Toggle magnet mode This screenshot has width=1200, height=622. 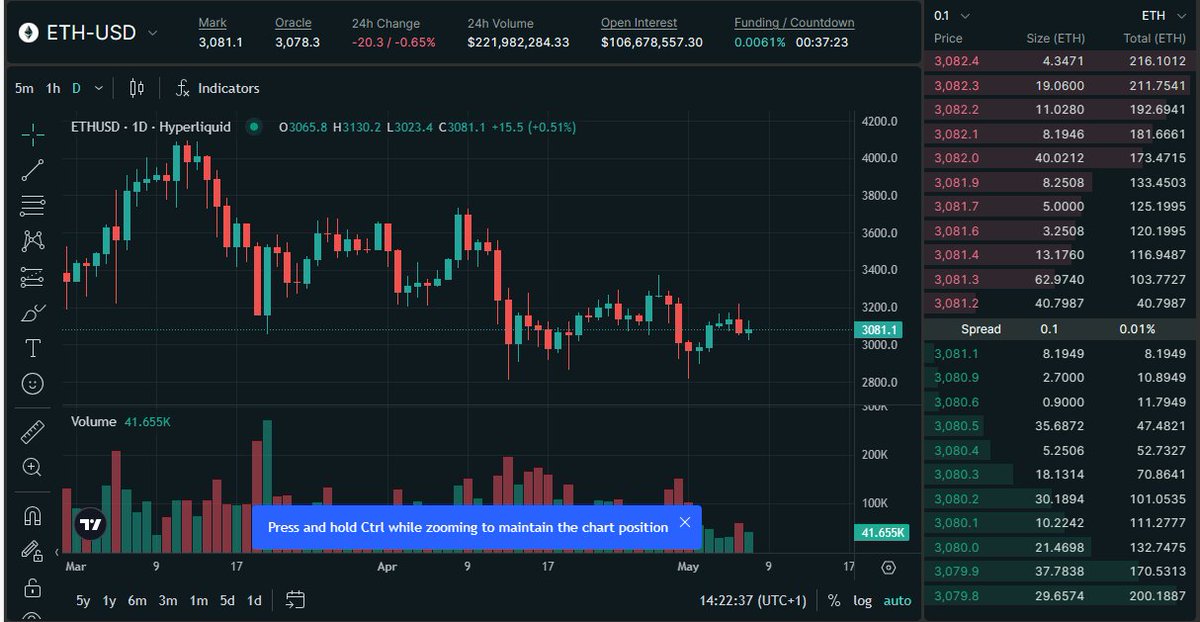tap(32, 516)
